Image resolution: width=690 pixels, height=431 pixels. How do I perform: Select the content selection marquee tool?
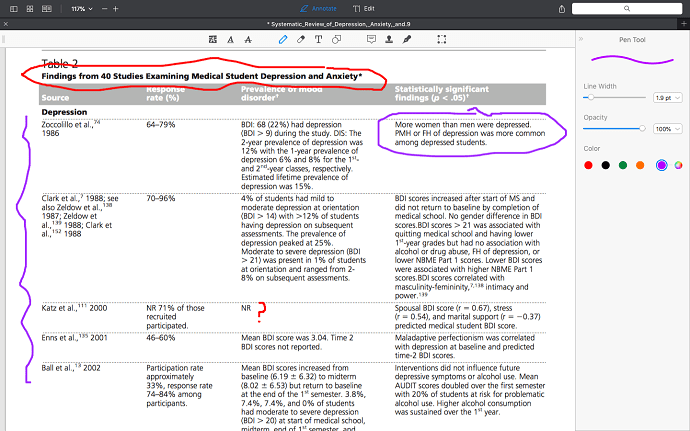click(x=442, y=40)
